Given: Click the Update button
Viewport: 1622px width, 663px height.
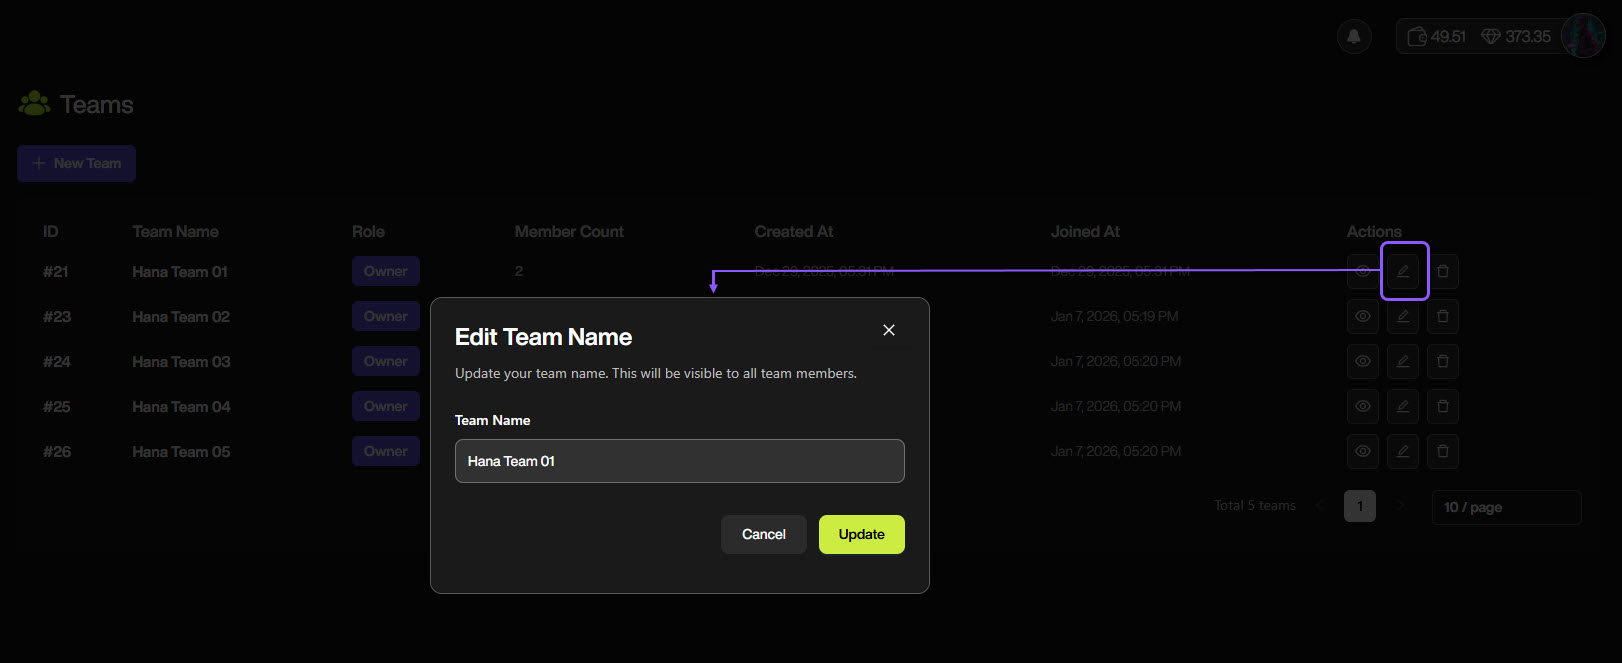Looking at the screenshot, I should pyautogui.click(x=861, y=534).
